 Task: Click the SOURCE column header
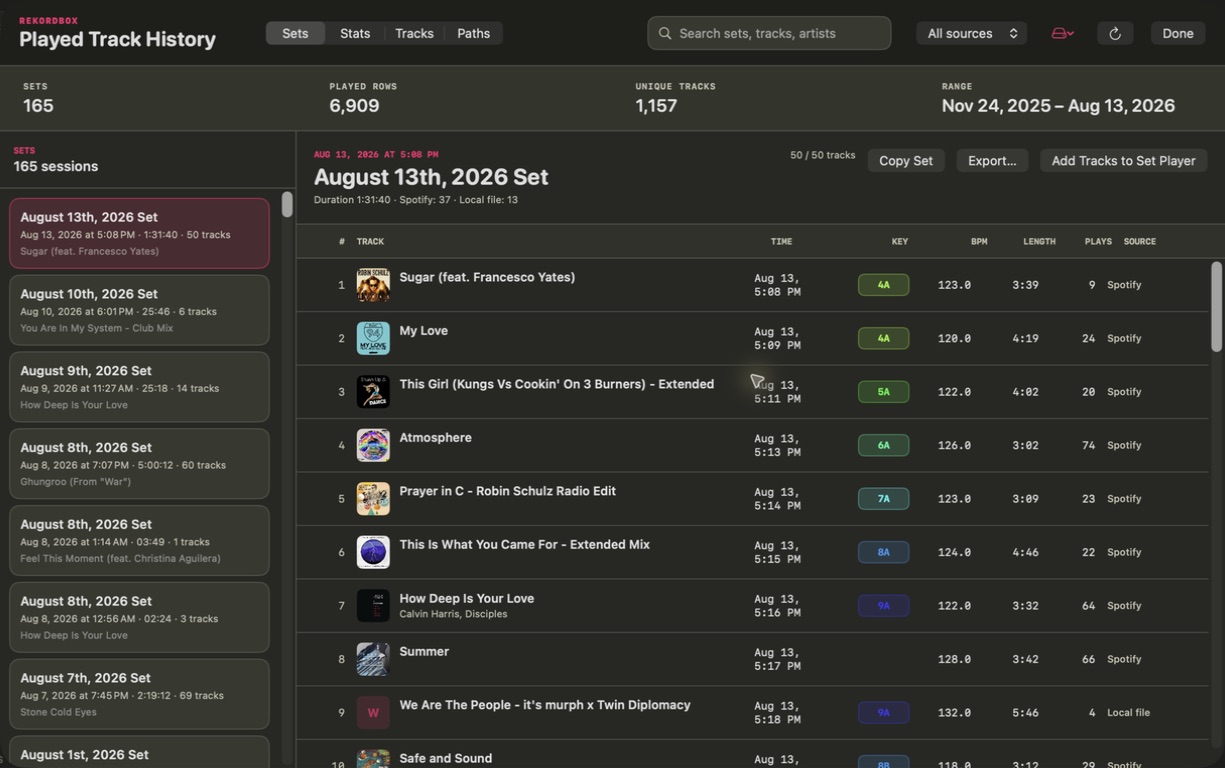(x=1139, y=241)
